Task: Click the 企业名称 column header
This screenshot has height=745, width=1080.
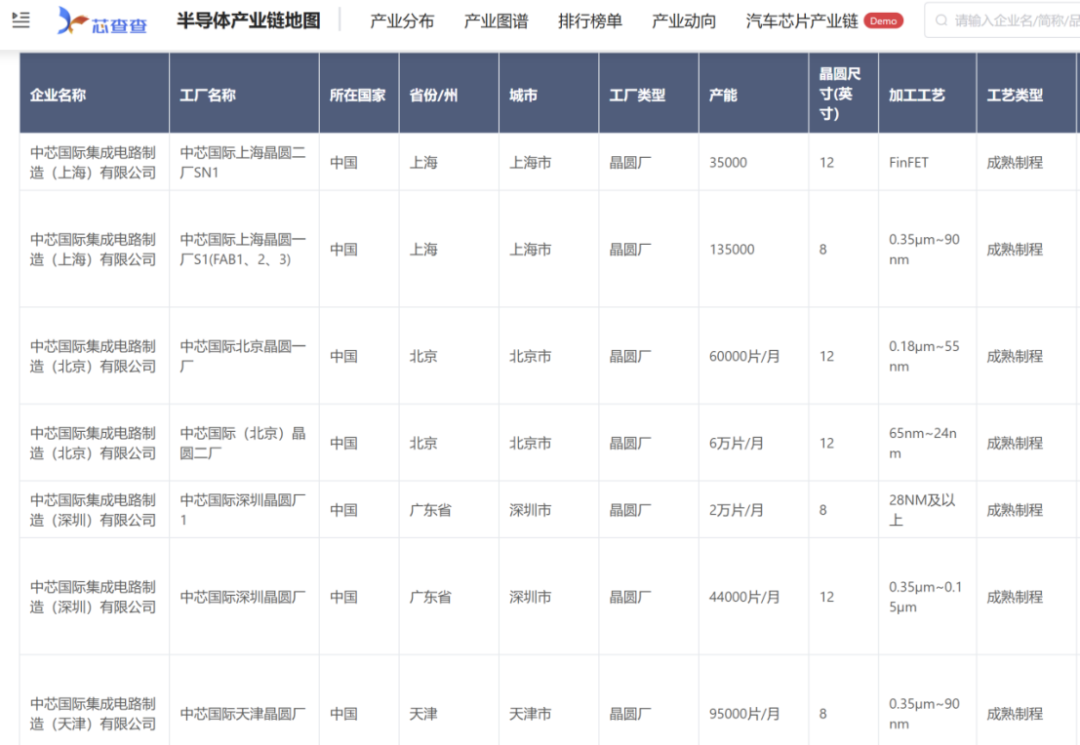Action: click(94, 93)
